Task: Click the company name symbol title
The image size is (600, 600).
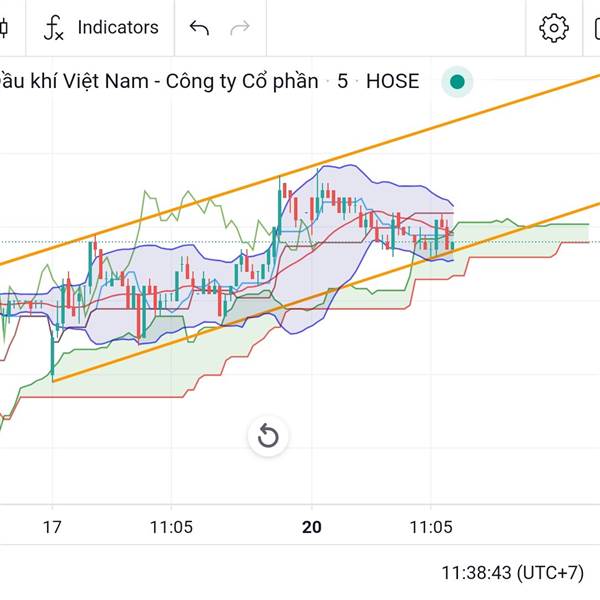Action: pyautogui.click(x=159, y=82)
